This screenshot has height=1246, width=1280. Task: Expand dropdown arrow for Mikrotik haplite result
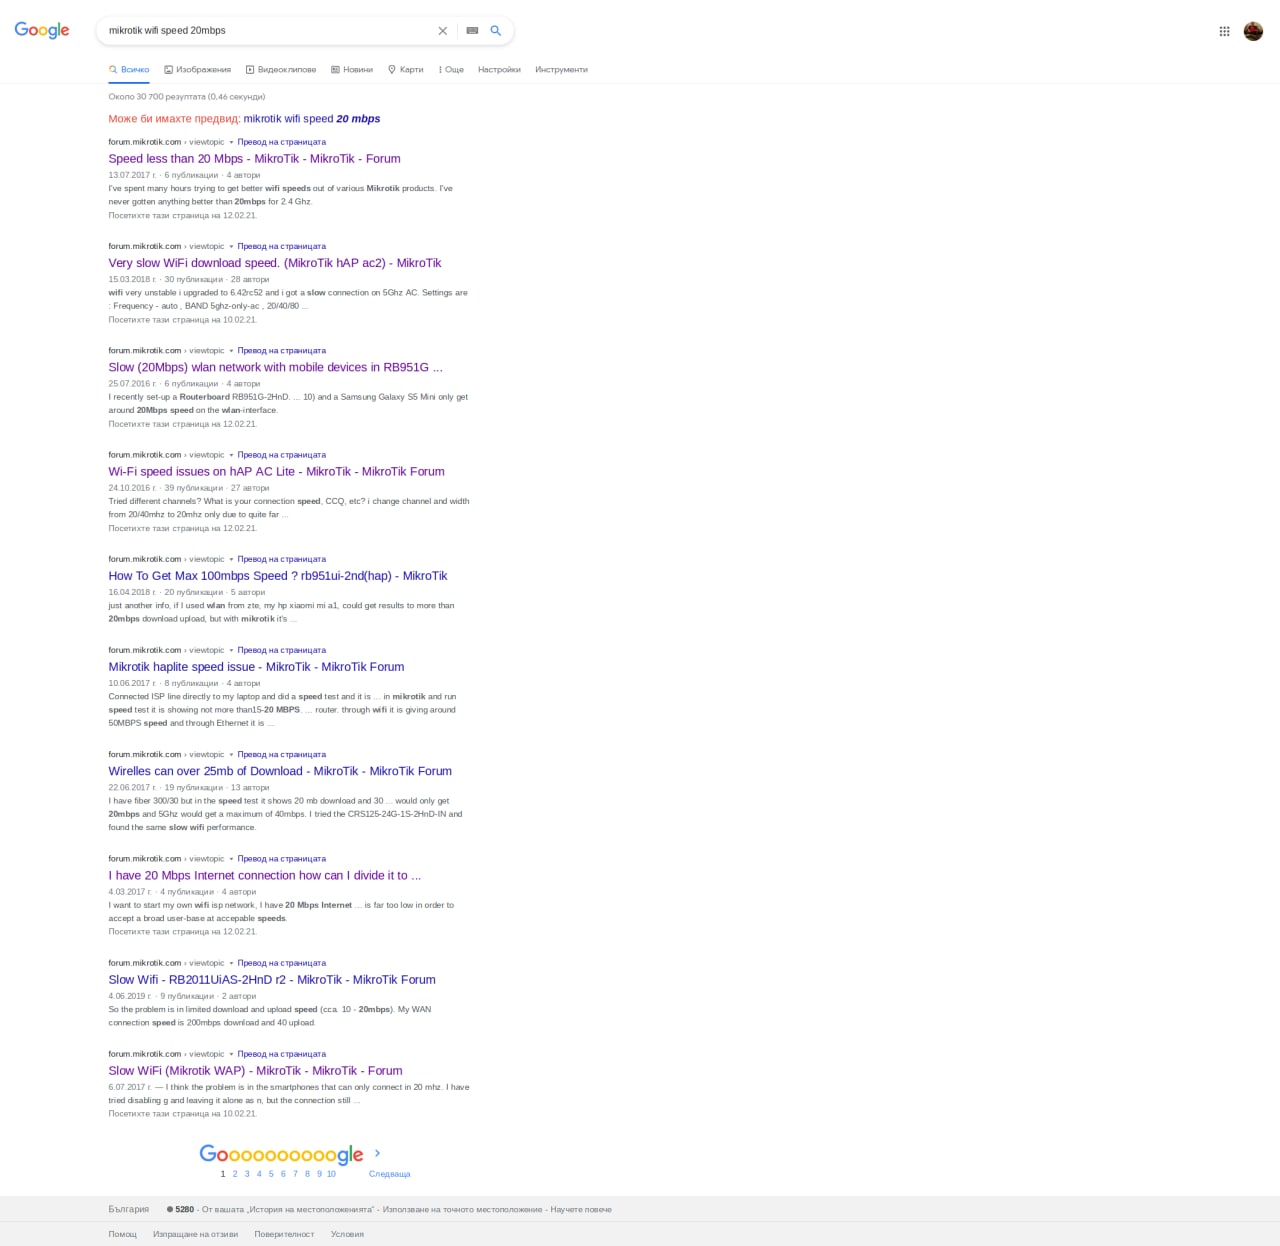point(231,650)
